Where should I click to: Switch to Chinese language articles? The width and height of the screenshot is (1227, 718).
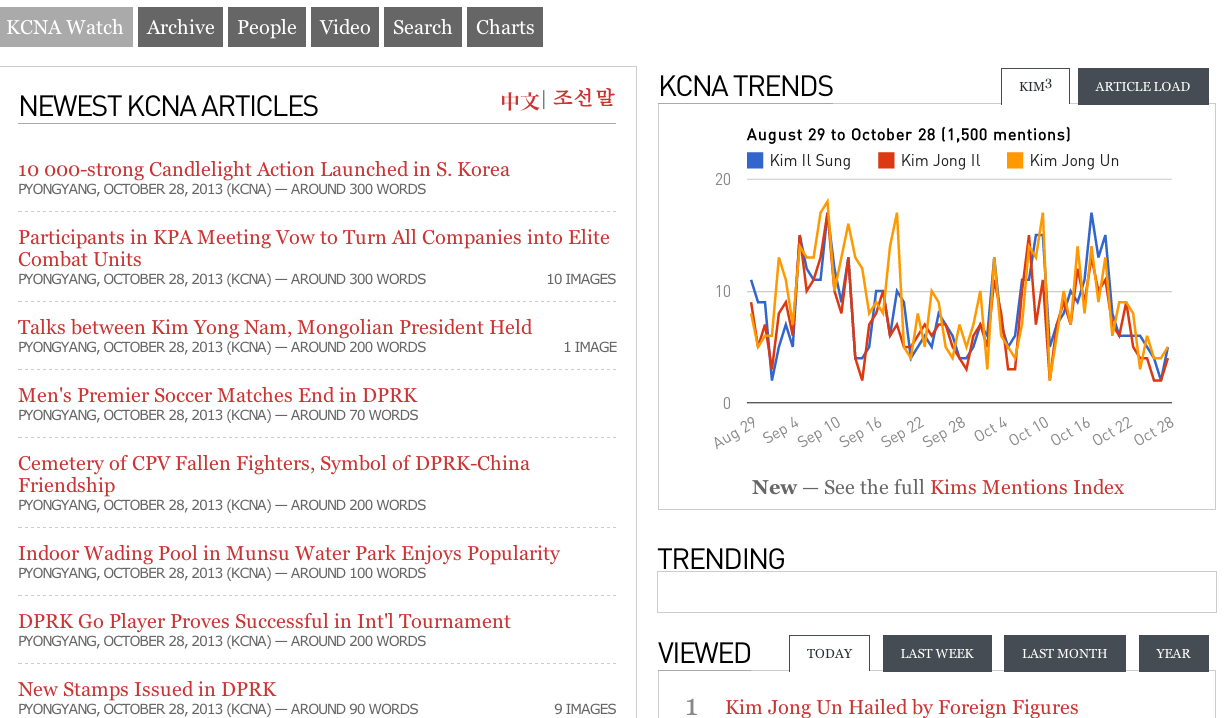point(520,100)
